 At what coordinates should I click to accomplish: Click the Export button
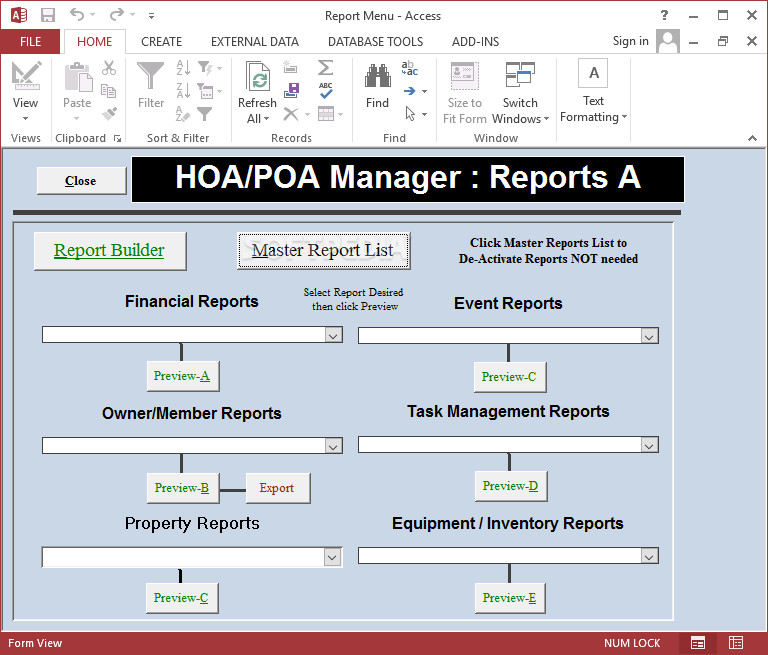pyautogui.click(x=277, y=488)
